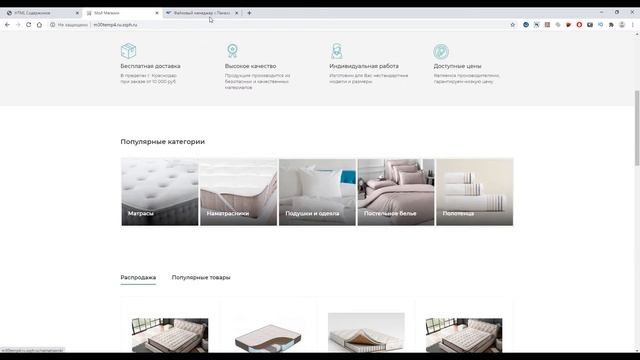The height and width of the screenshot is (360, 640).
Task: Open the blue round extension icon
Action: coord(526,25)
